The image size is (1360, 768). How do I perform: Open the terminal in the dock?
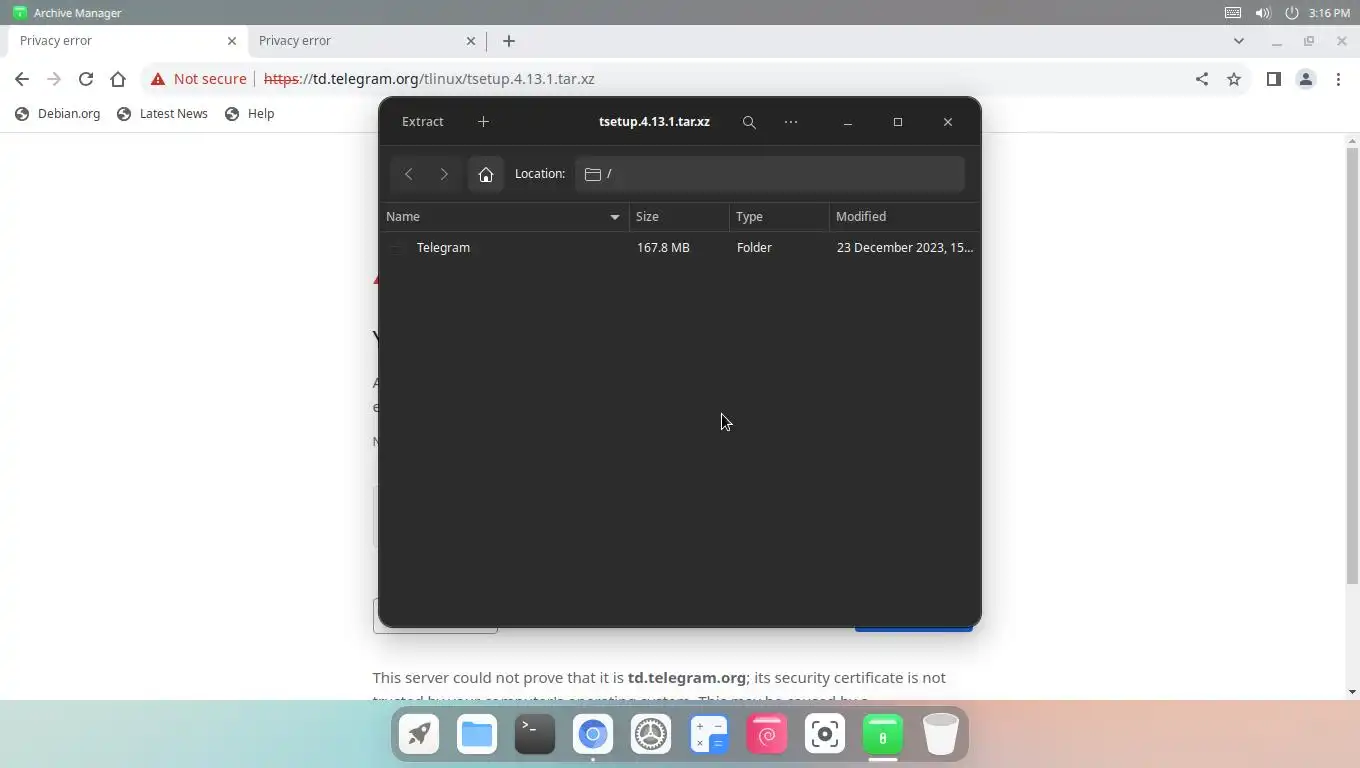point(535,735)
